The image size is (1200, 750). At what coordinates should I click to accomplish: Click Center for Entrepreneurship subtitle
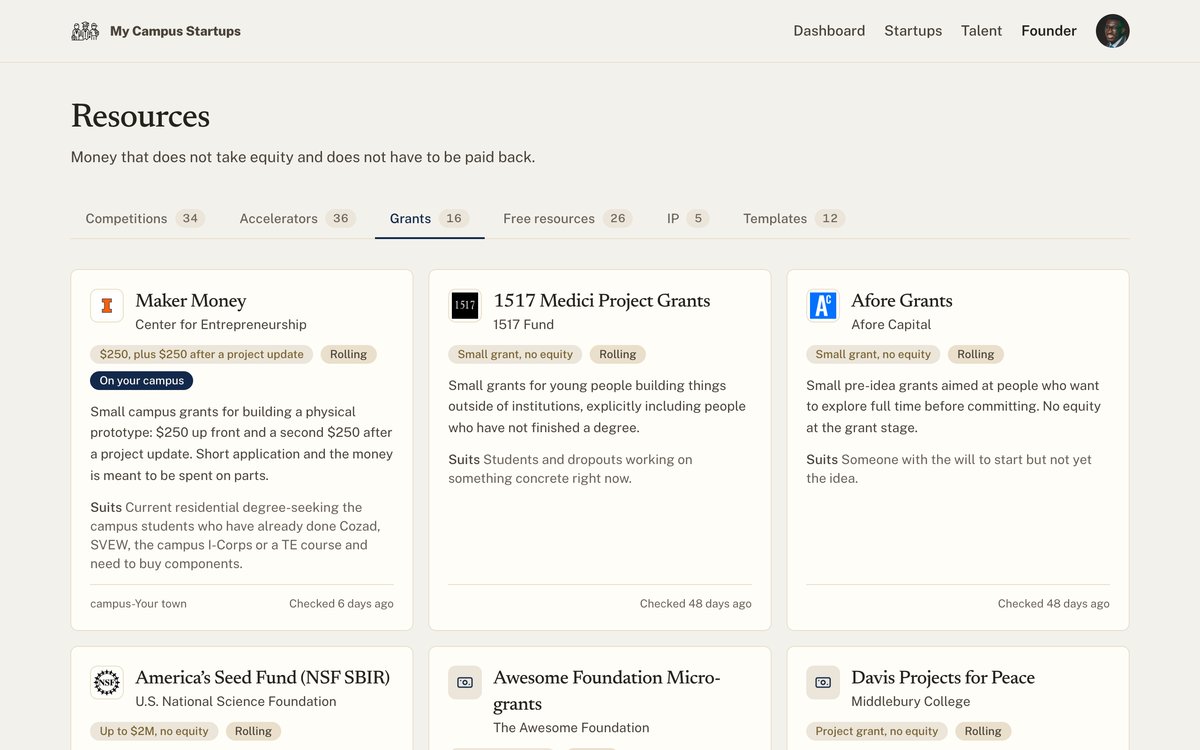(x=221, y=324)
